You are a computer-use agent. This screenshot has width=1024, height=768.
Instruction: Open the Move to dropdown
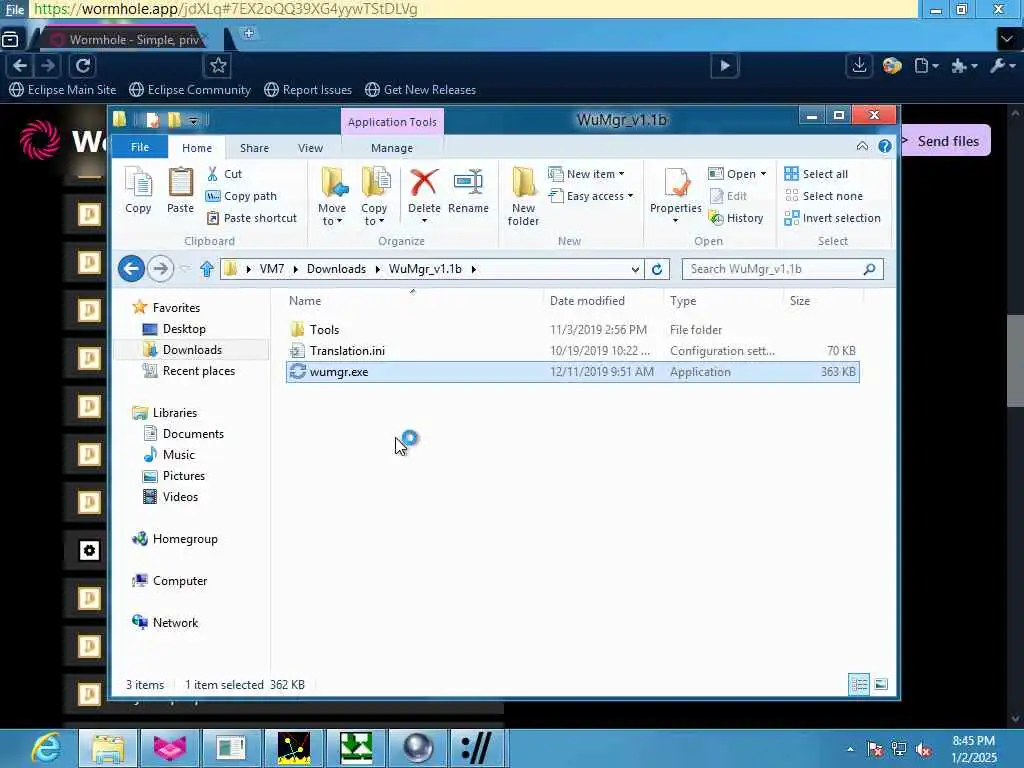[332, 197]
